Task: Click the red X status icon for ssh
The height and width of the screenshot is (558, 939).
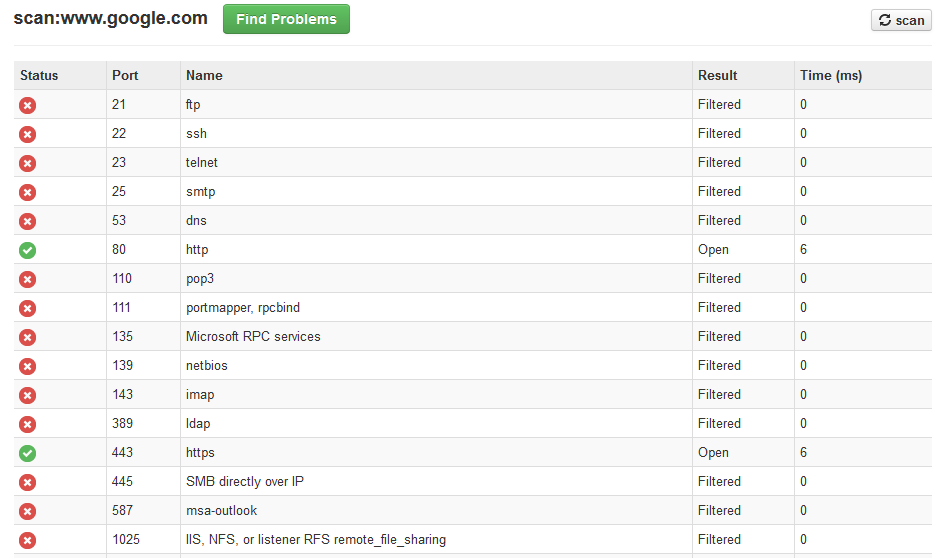Action: point(28,134)
